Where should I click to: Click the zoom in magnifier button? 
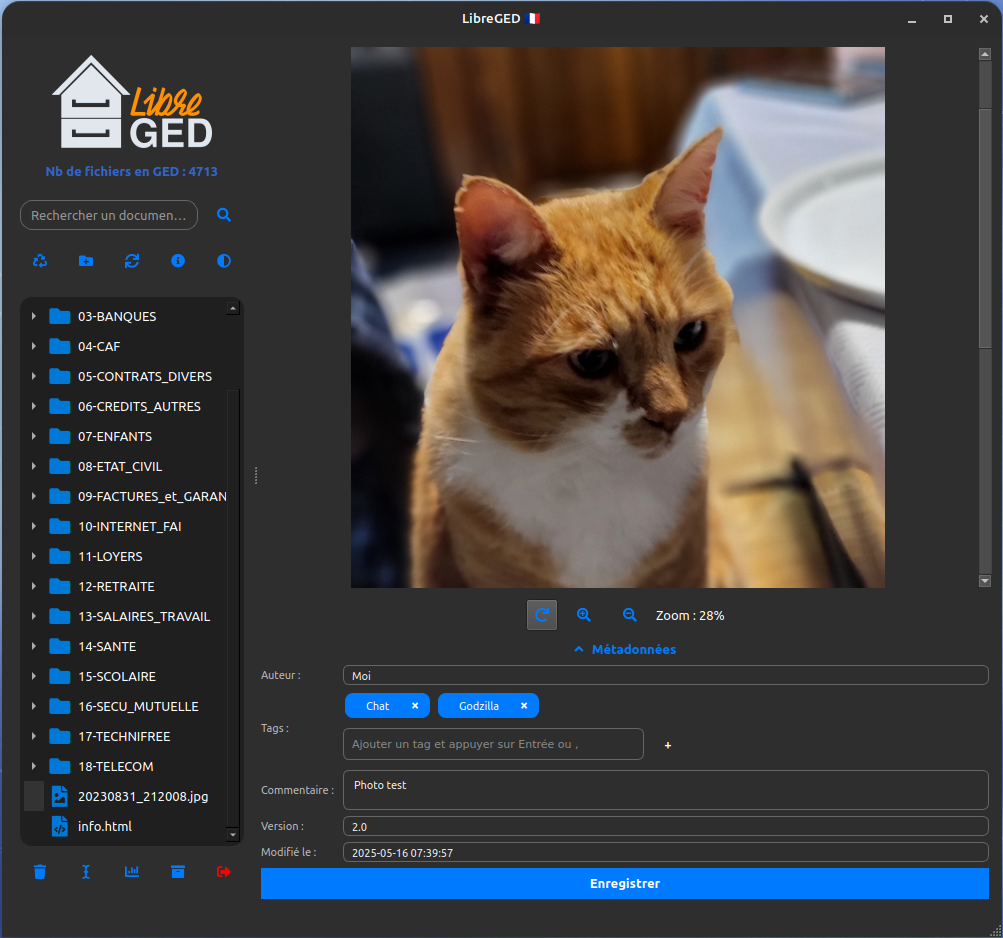click(x=584, y=616)
